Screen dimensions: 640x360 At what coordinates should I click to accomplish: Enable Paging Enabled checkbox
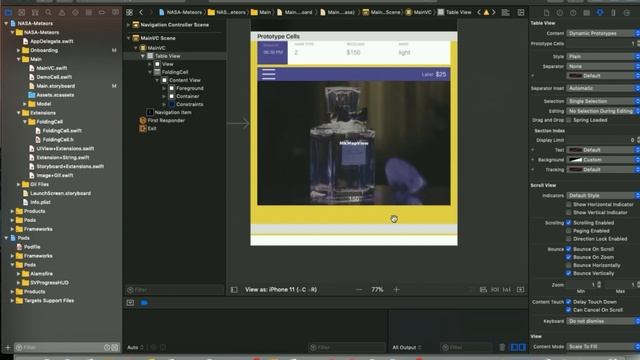(x=569, y=231)
